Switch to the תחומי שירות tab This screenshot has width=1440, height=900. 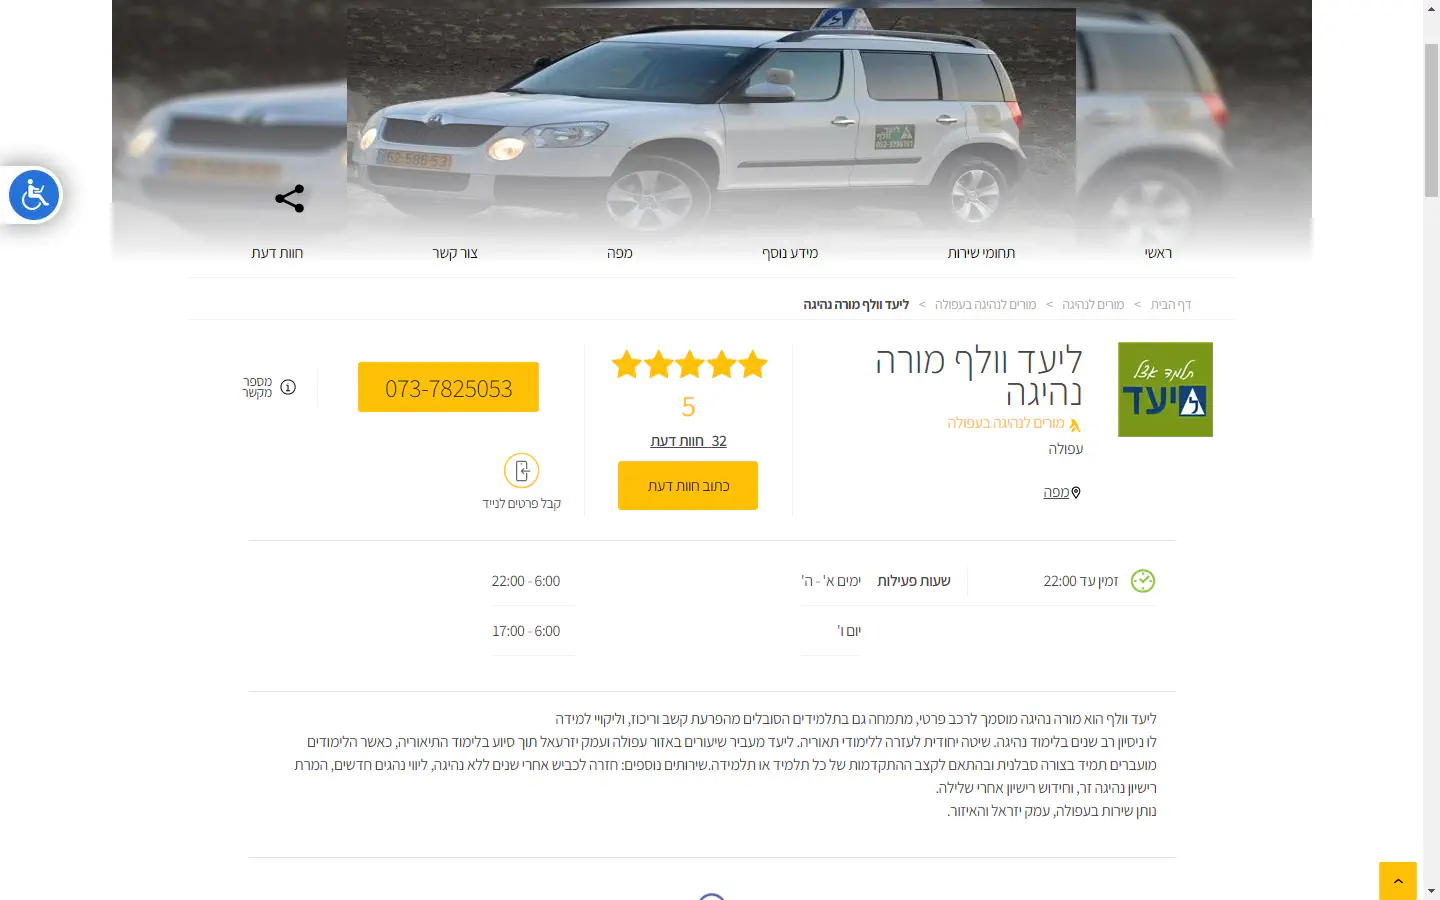[x=981, y=253]
